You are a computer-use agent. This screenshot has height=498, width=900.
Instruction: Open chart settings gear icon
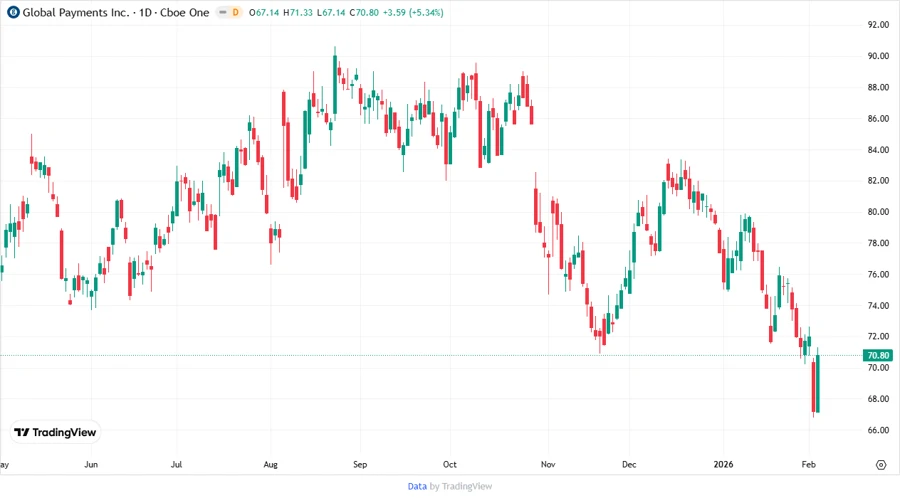[881, 465]
